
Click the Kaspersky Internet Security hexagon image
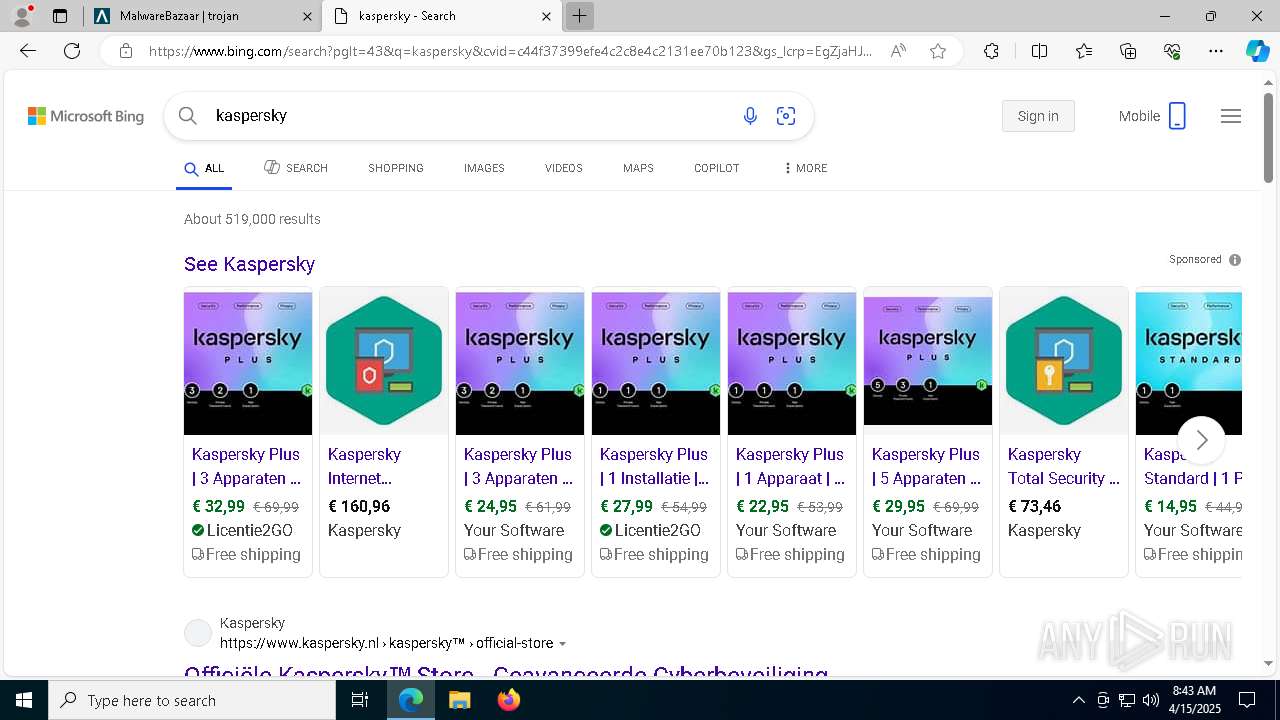click(x=384, y=361)
